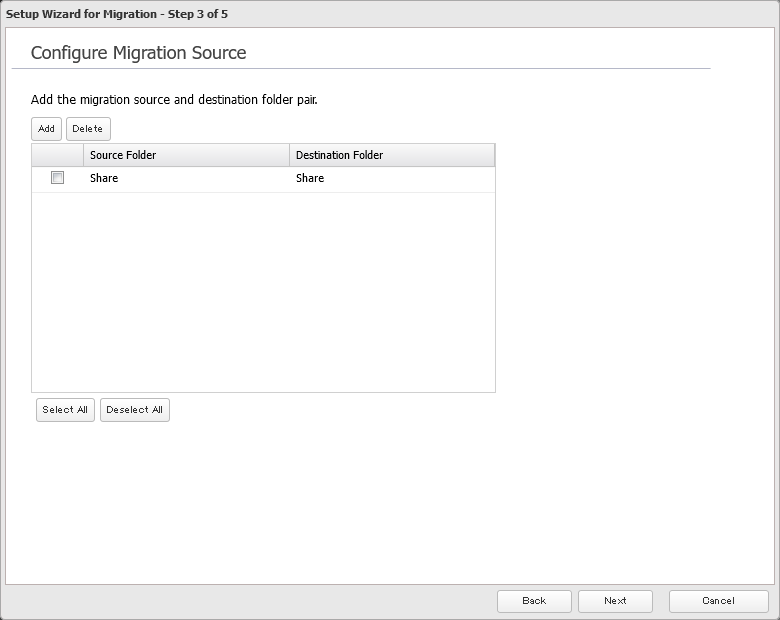Select the Source Folder column header
Image resolution: width=780 pixels, height=620 pixels.
(x=186, y=155)
